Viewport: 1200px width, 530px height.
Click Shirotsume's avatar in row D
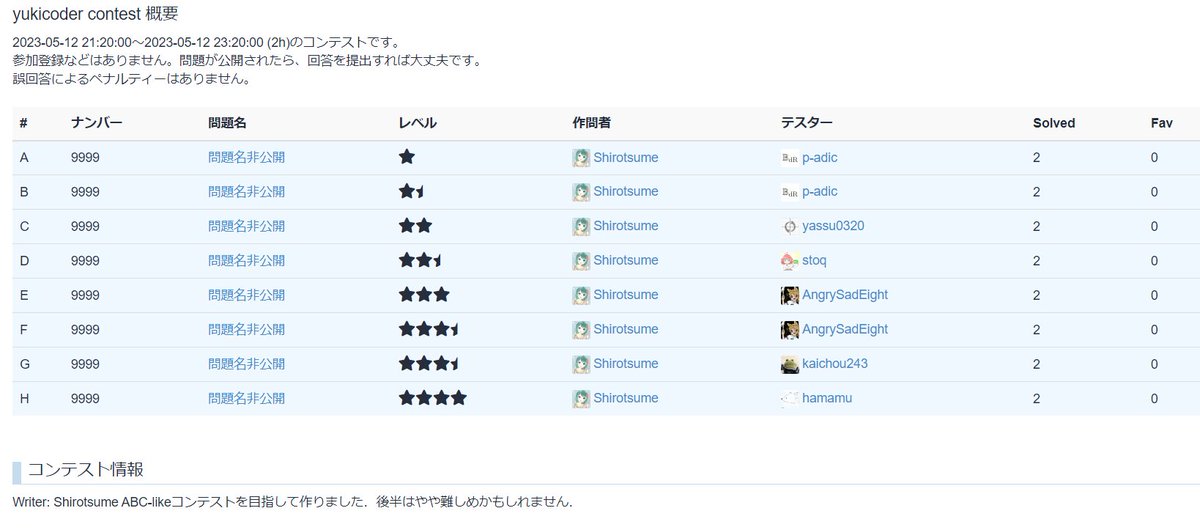point(581,261)
